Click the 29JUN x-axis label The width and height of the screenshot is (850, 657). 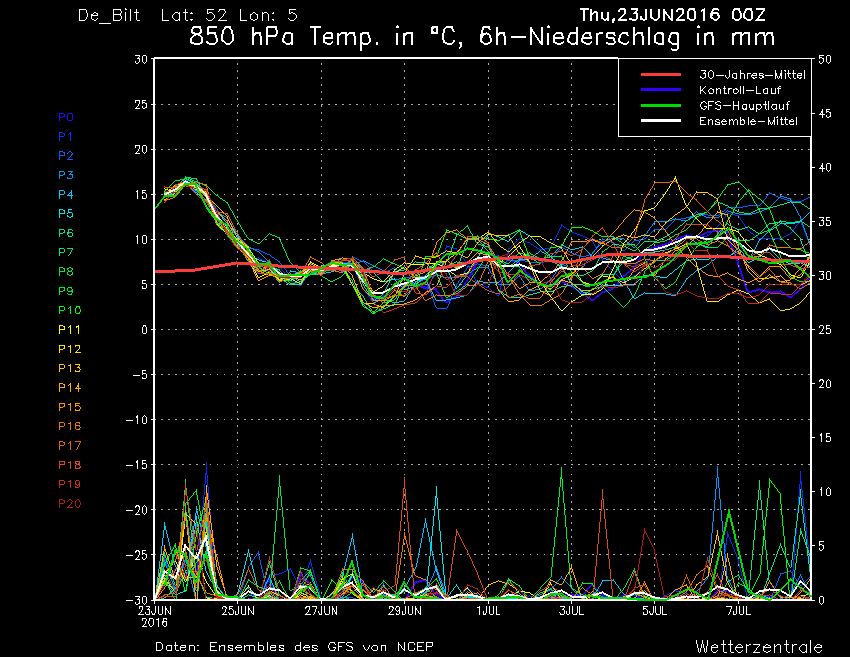404,611
